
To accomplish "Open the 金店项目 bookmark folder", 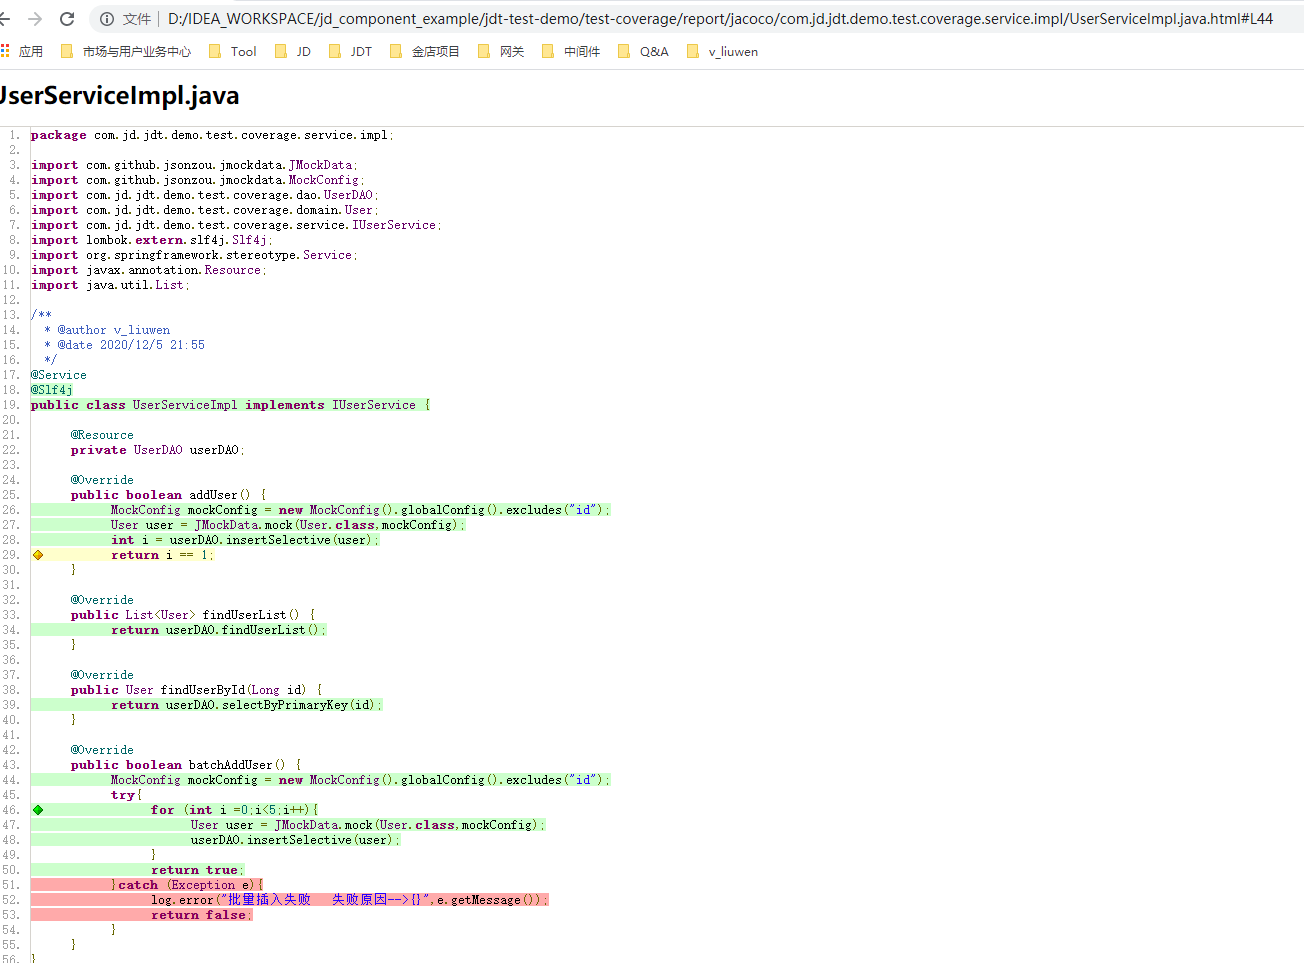I will click(424, 51).
